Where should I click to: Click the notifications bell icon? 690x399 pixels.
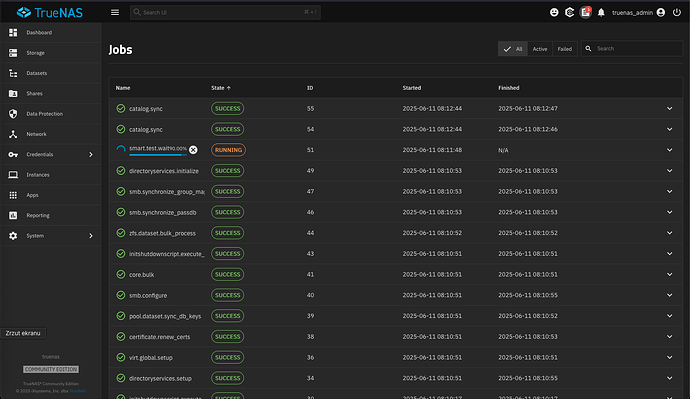click(x=601, y=13)
